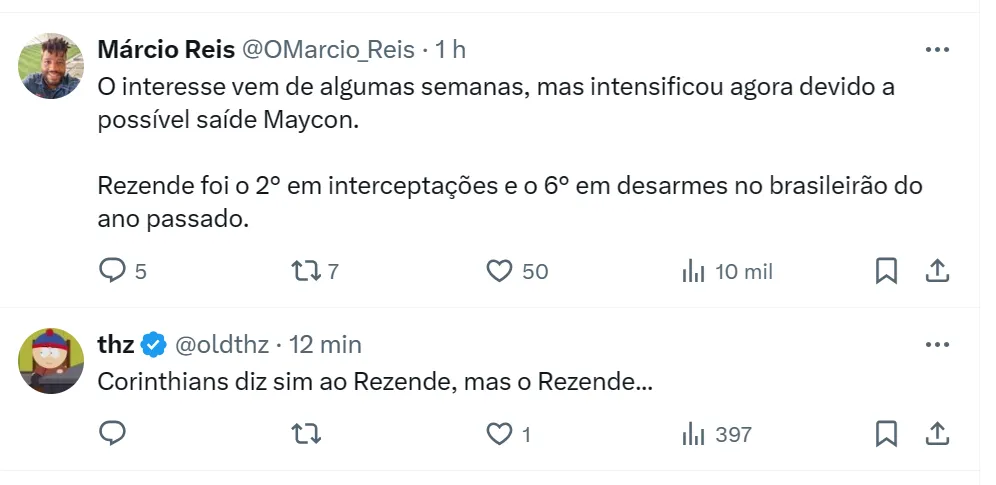
Task: Bookmark the thz tweet
Action: click(x=886, y=433)
